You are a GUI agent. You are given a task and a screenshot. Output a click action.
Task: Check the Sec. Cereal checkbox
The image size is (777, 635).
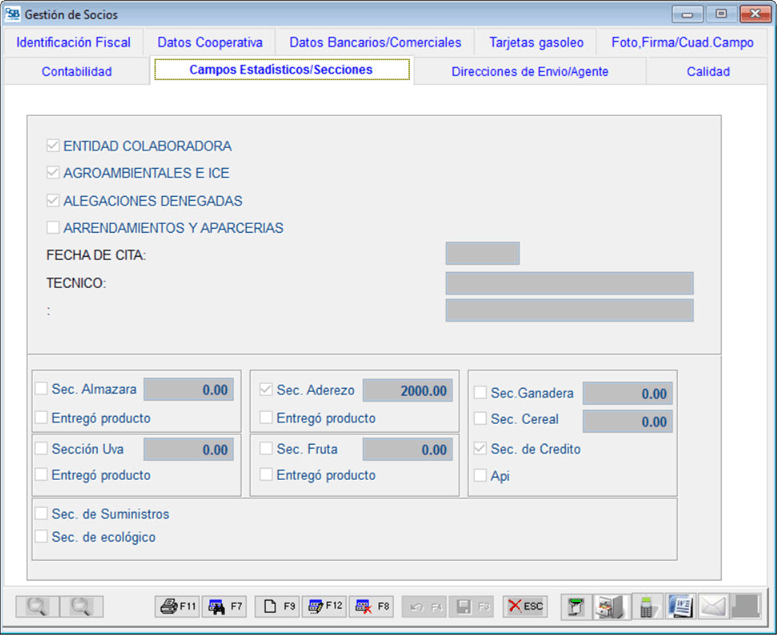click(x=480, y=419)
